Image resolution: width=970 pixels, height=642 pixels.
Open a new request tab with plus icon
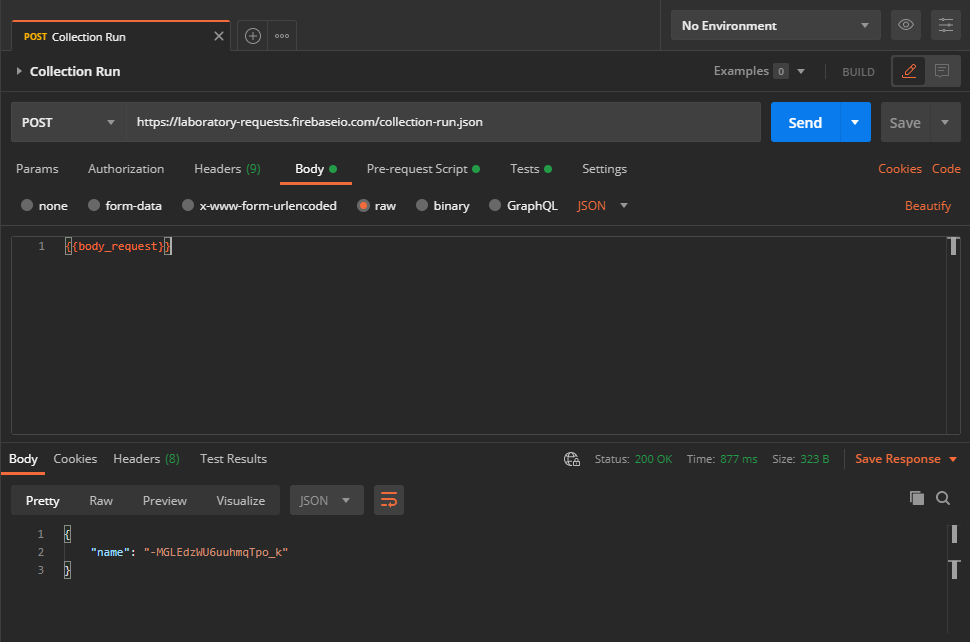point(252,36)
